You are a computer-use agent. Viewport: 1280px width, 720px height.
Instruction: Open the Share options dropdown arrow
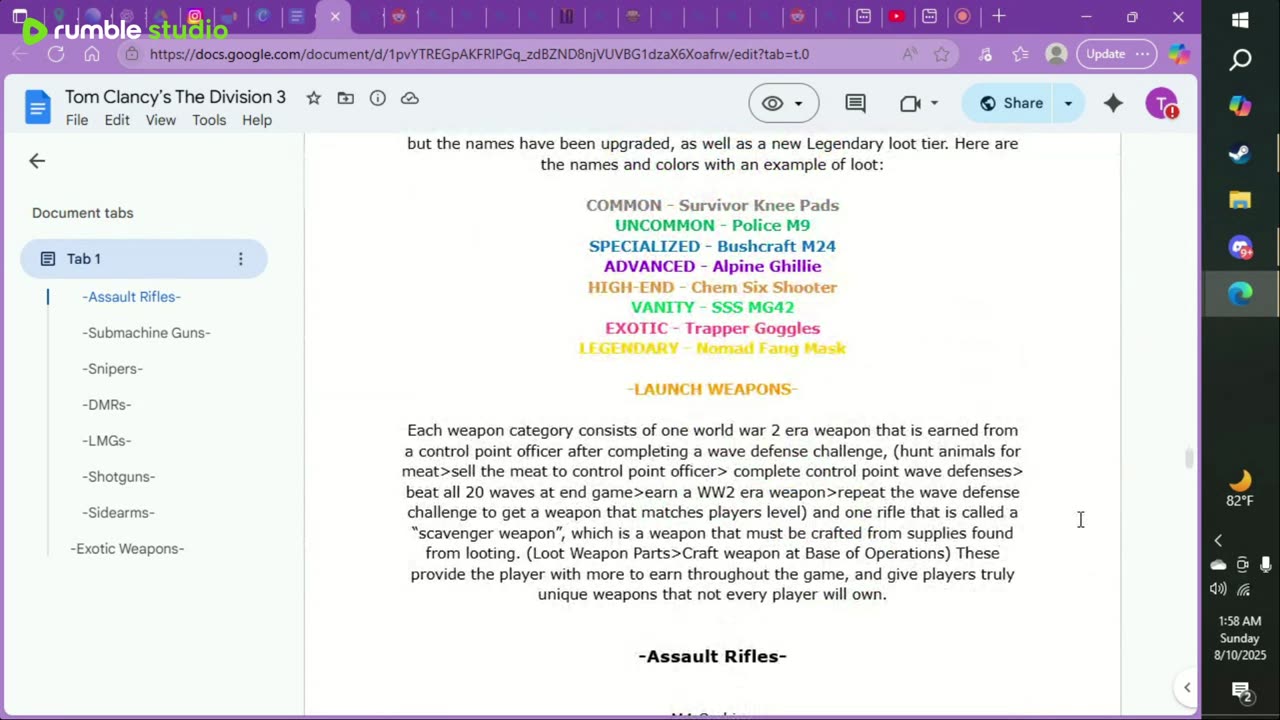pyautogui.click(x=1068, y=103)
